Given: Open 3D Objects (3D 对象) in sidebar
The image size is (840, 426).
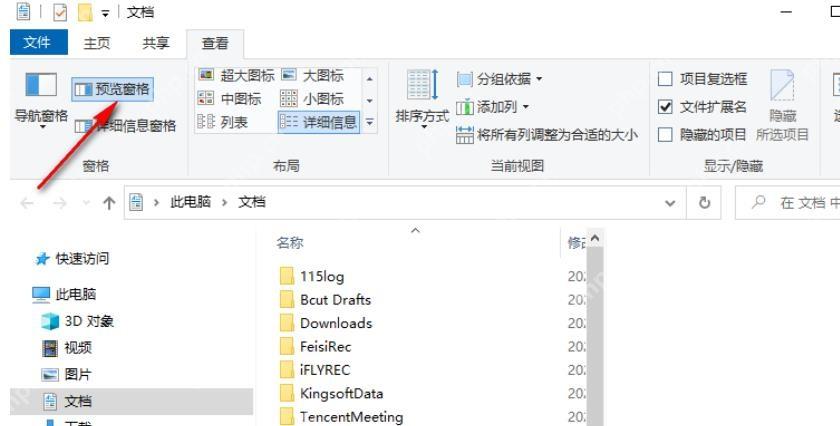Looking at the screenshot, I should pyautogui.click(x=78, y=321).
